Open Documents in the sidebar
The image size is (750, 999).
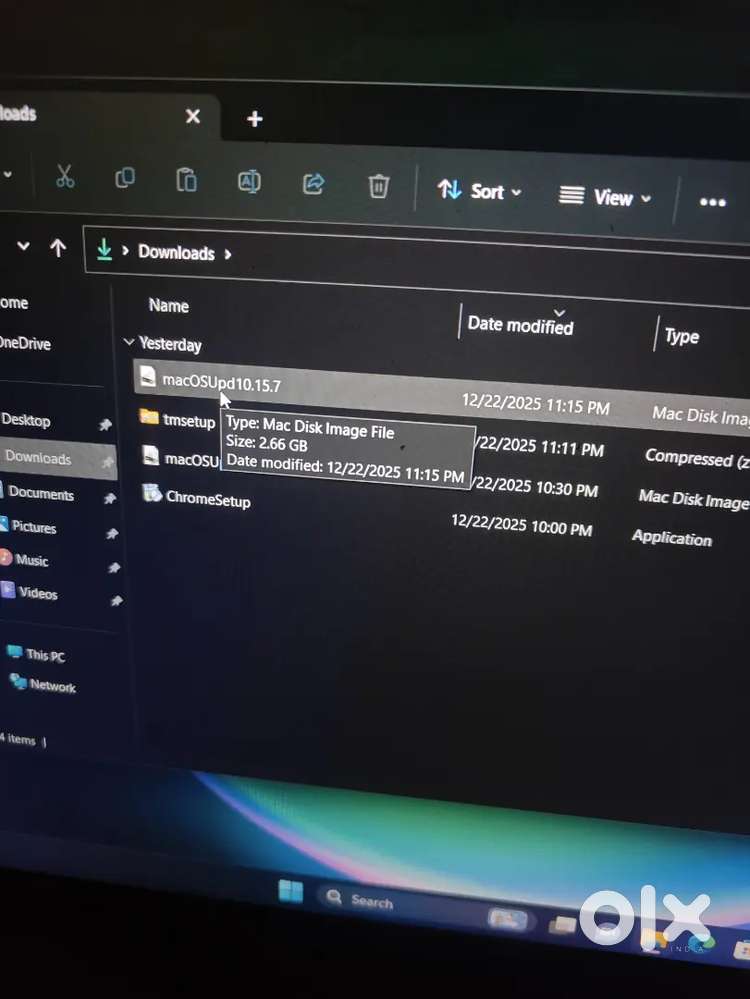[x=41, y=493]
